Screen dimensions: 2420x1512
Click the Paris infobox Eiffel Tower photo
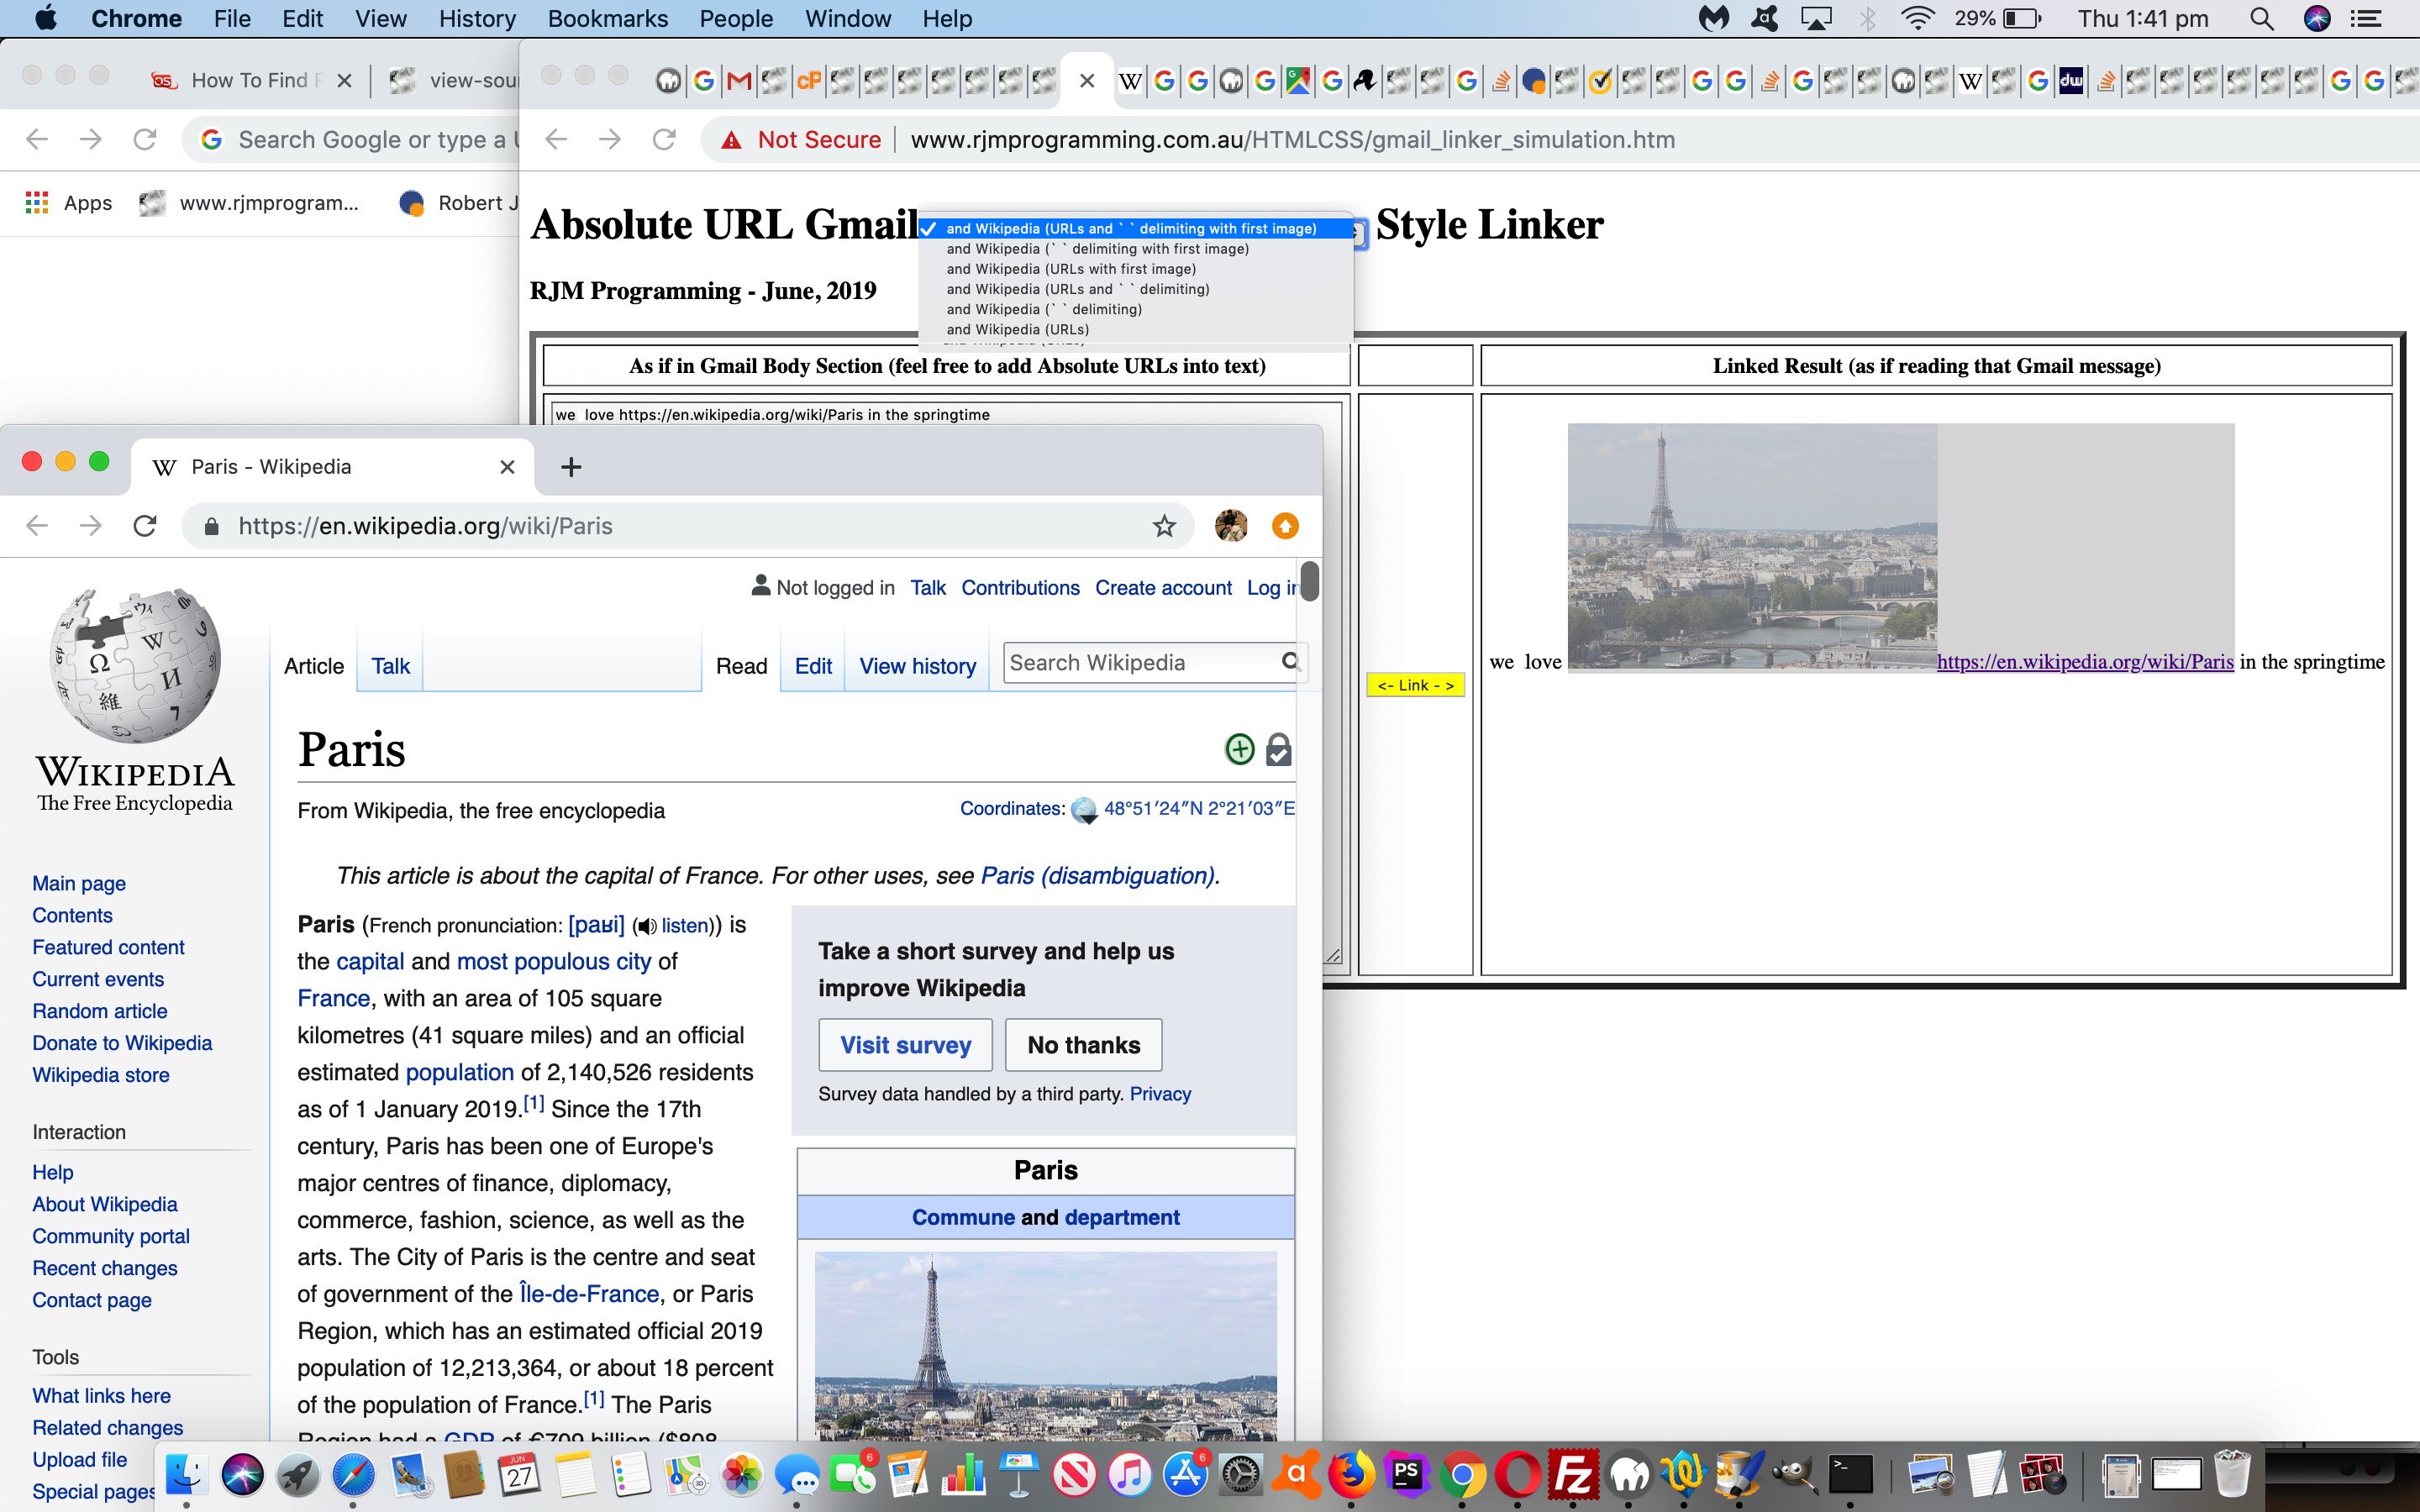pyautogui.click(x=1046, y=1345)
